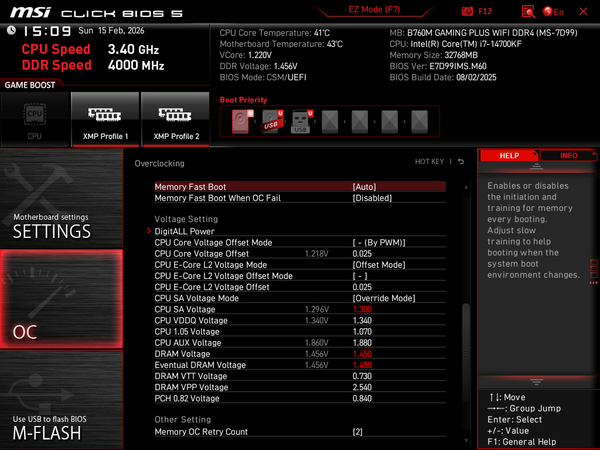Viewport: 600px width, 450px height.
Task: Open the BIOS search magnifier icon
Action: pyautogui.click(x=528, y=11)
